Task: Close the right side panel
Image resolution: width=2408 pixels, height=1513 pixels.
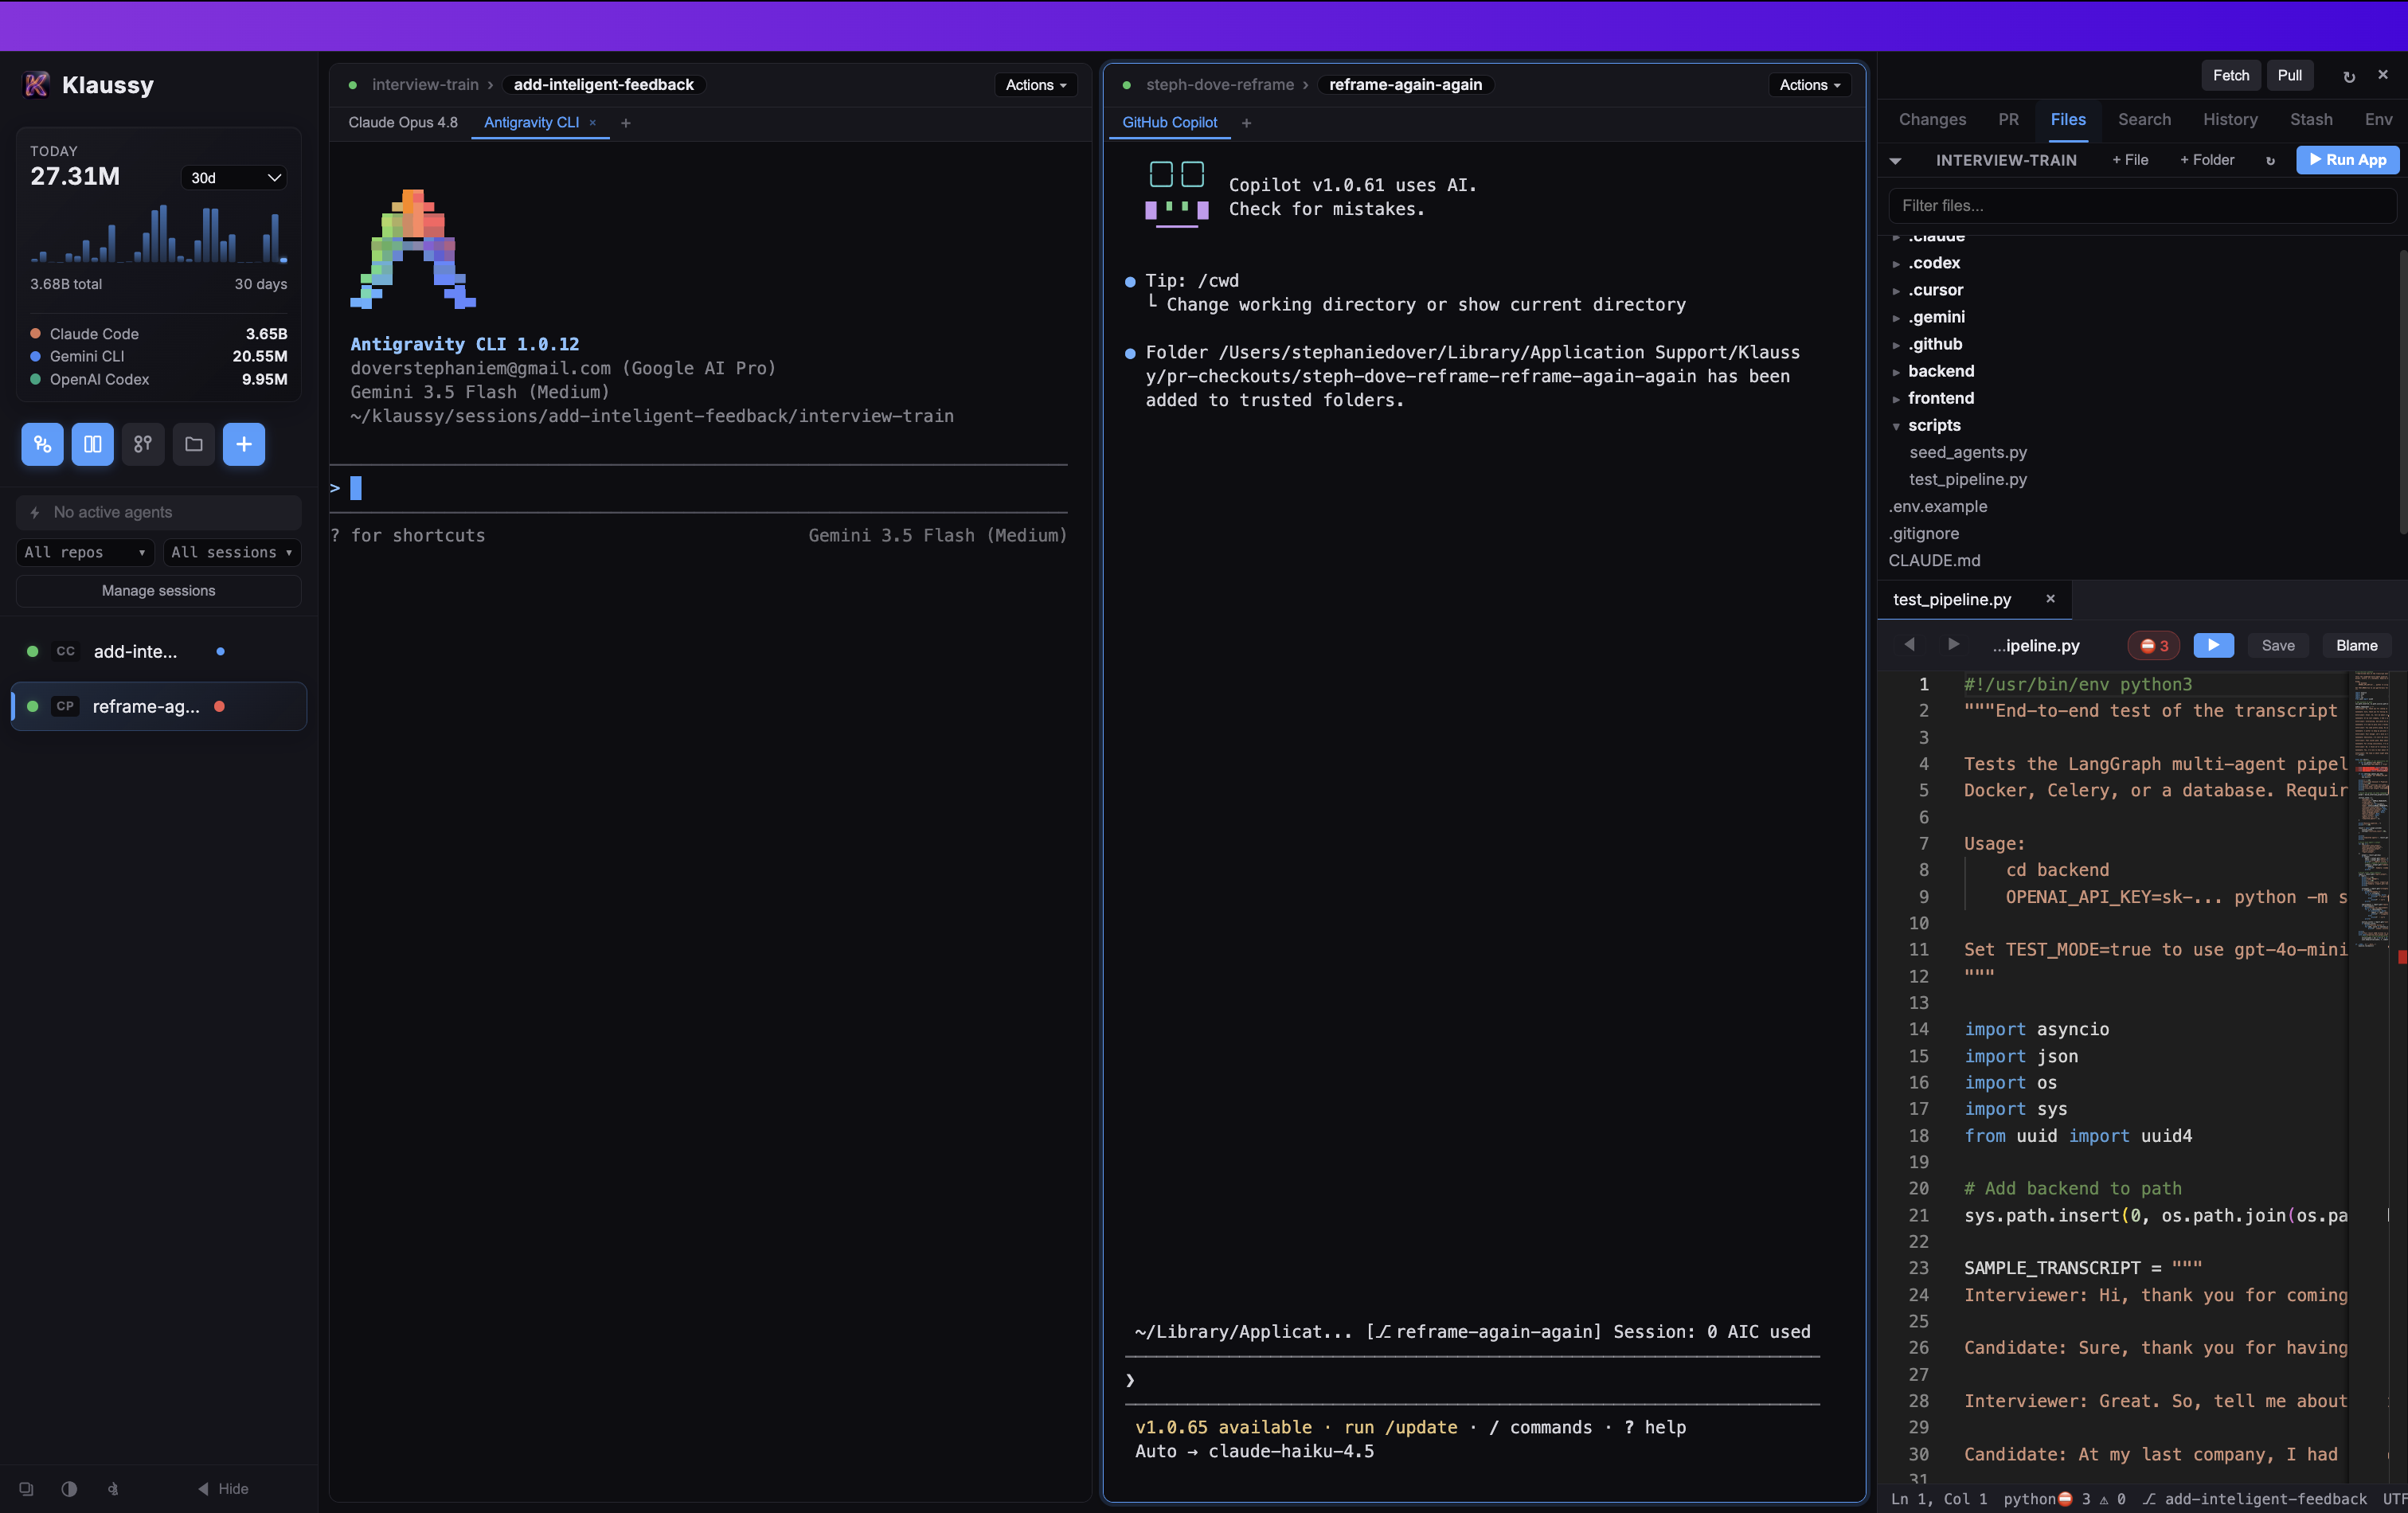Action: (x=2383, y=75)
